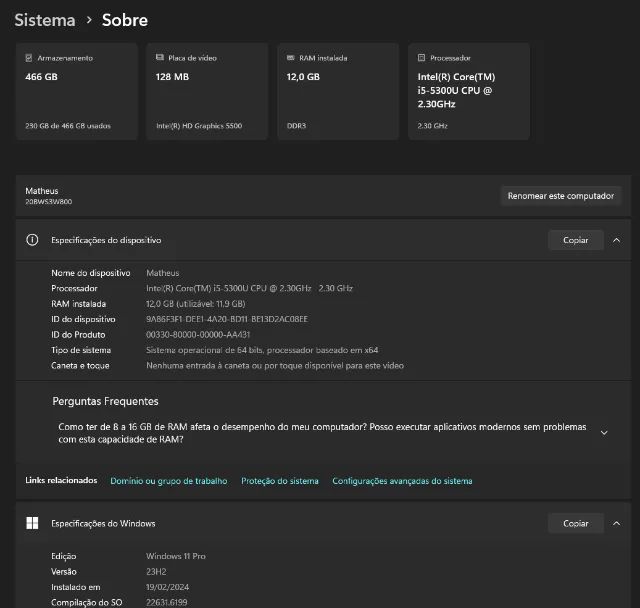Open Domínio ou grupo de trabalho link
640x608 pixels.
[x=168, y=481]
